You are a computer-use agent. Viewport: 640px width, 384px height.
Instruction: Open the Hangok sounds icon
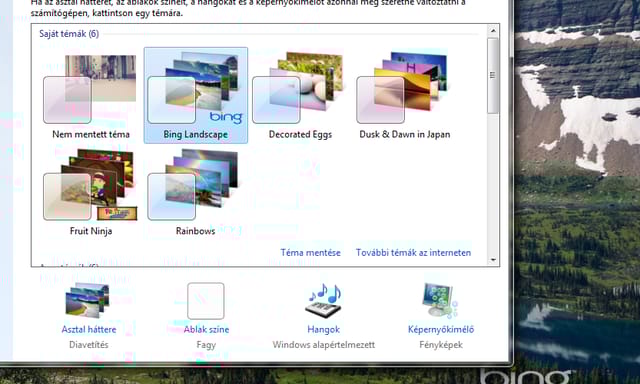coord(323,300)
